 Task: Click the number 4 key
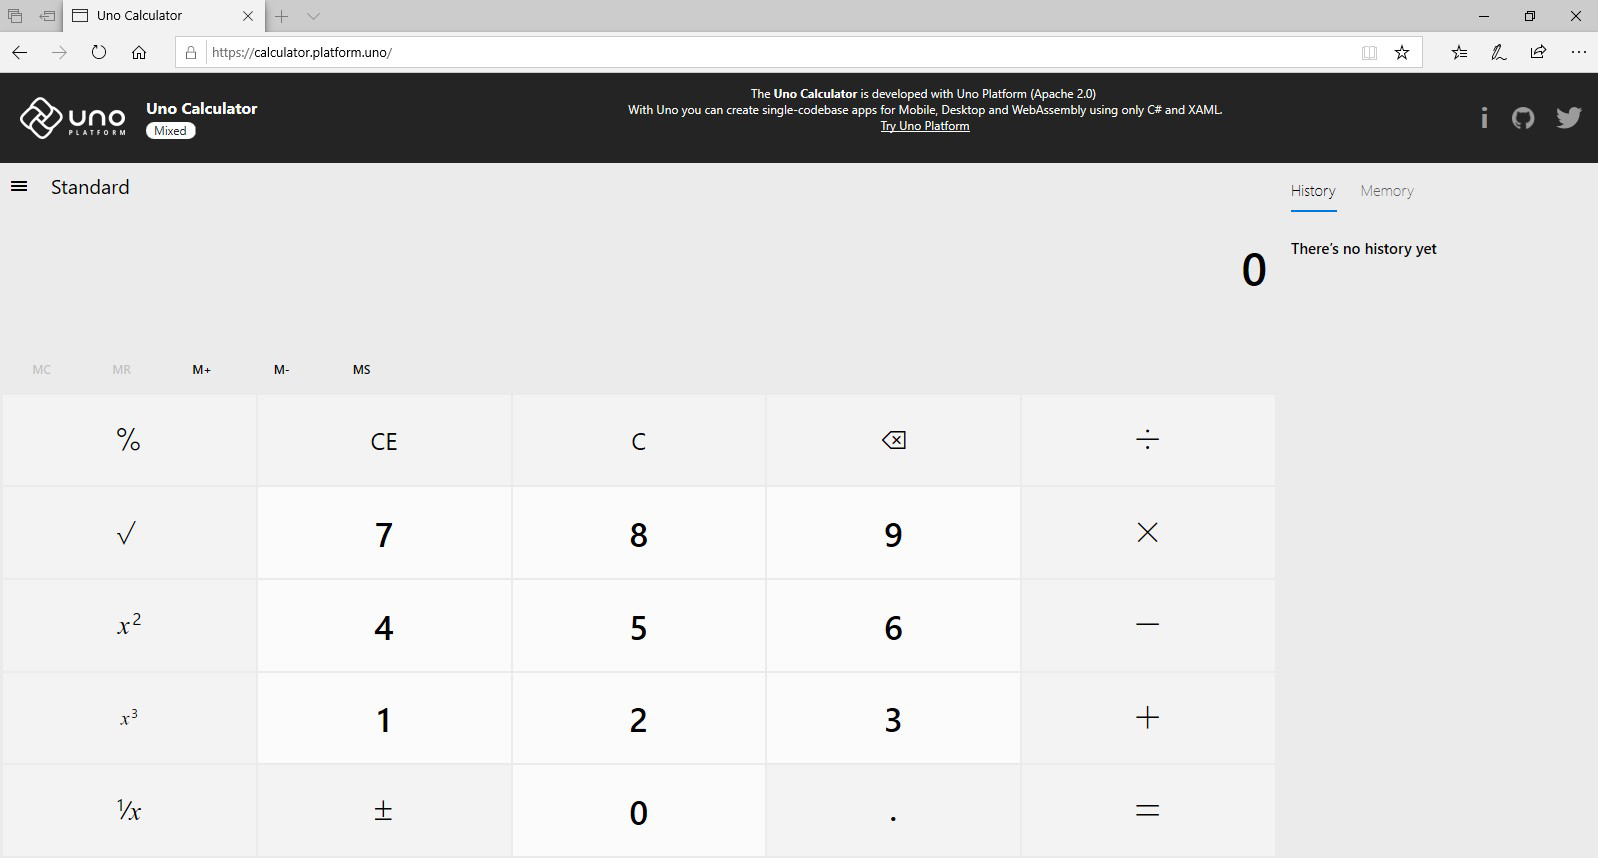[384, 625]
